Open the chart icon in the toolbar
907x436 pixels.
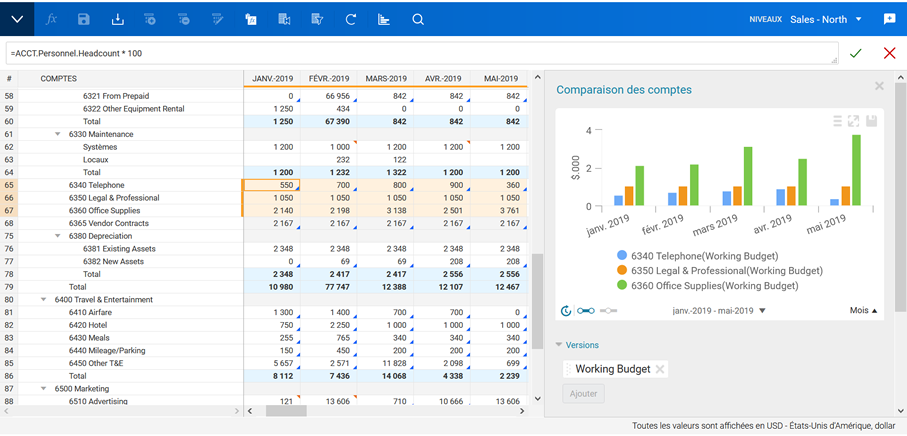click(x=384, y=19)
